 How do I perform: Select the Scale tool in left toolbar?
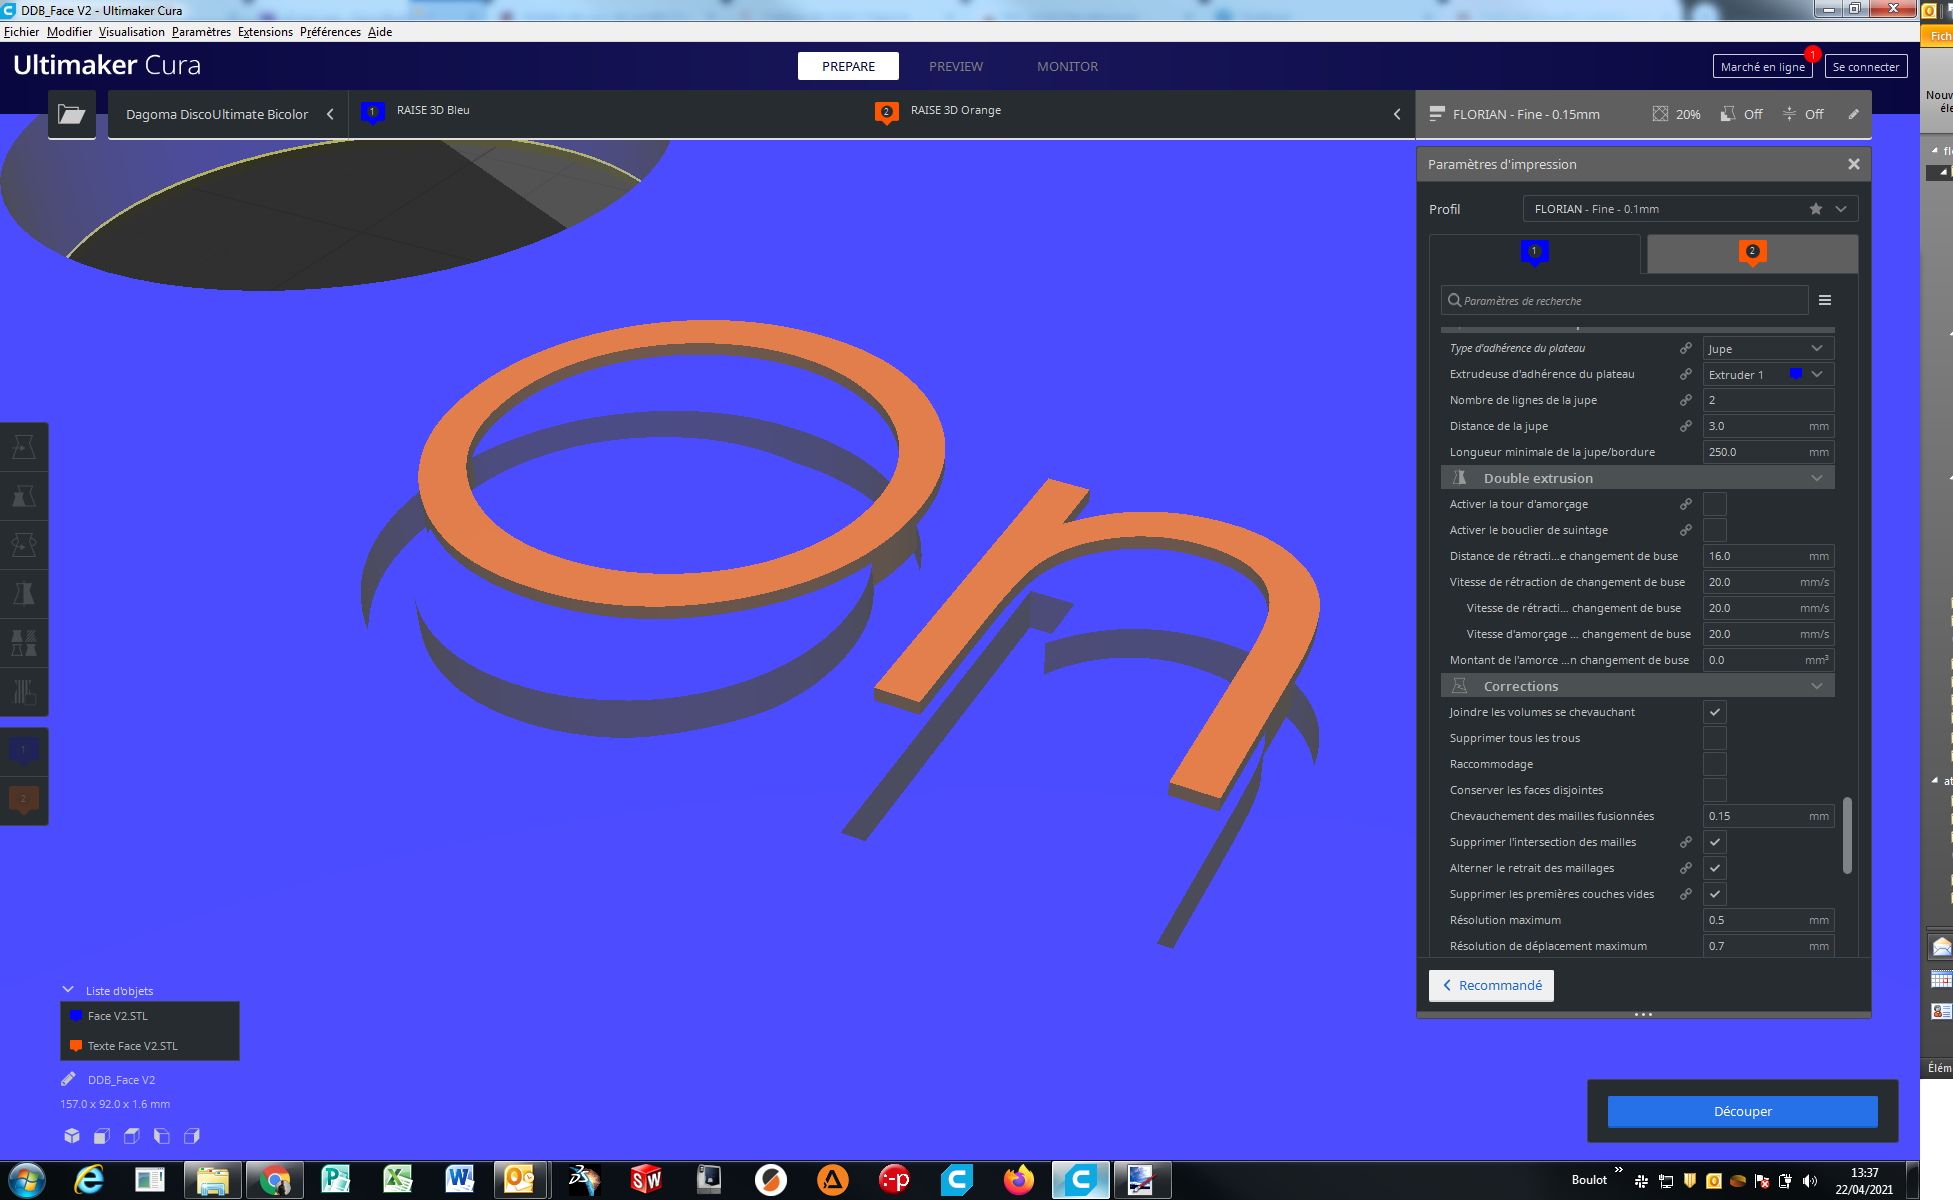[x=23, y=496]
